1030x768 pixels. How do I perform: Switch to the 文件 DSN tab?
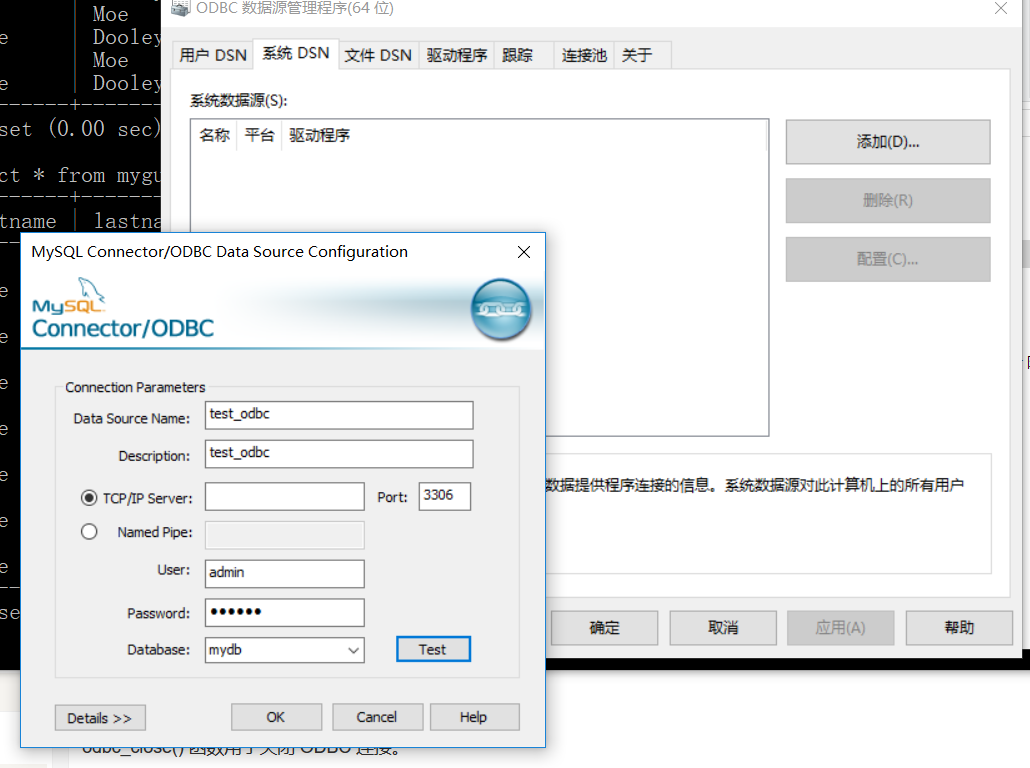pos(378,55)
